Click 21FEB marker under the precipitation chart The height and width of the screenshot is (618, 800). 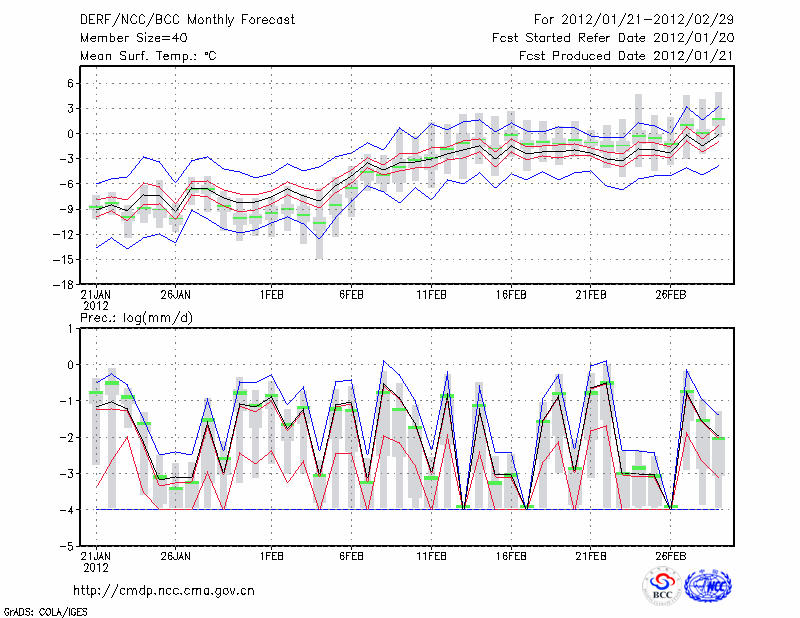591,556
